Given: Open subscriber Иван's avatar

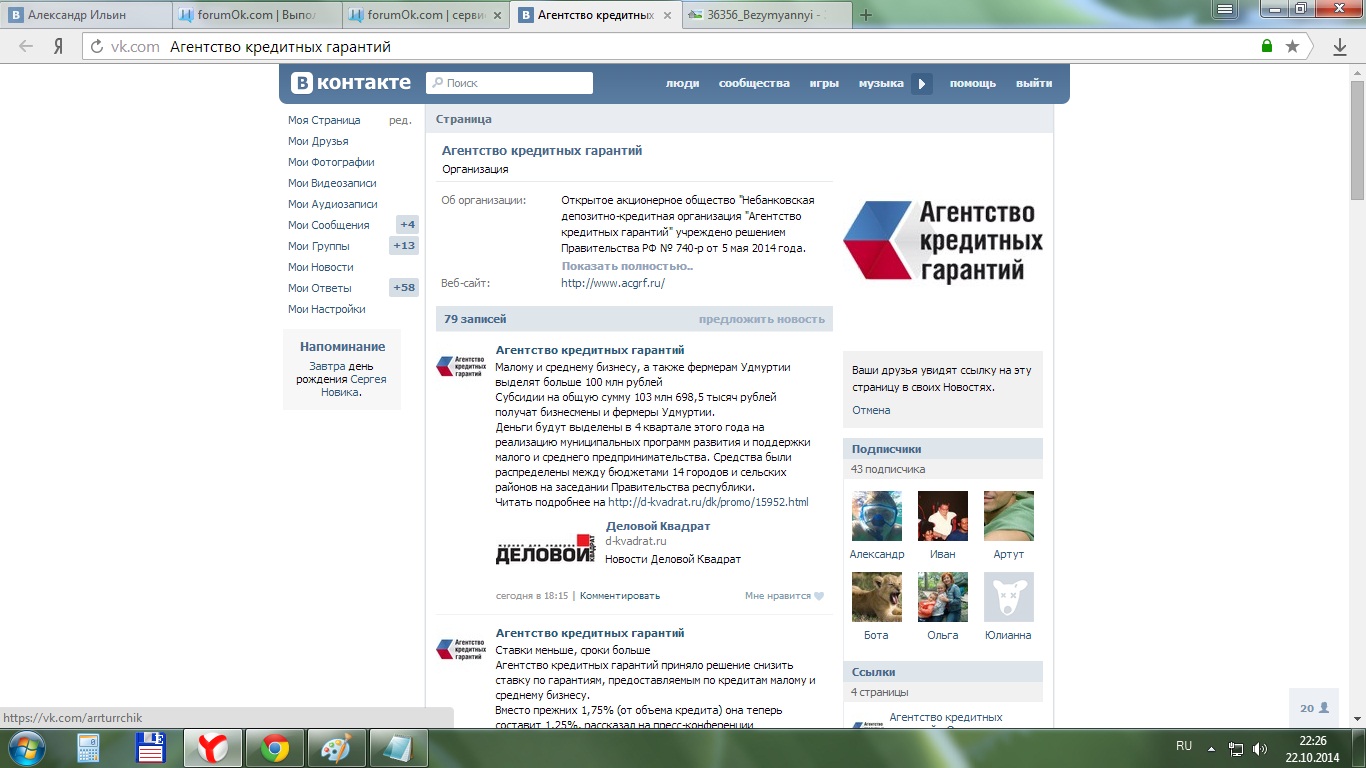Looking at the screenshot, I should (943, 516).
